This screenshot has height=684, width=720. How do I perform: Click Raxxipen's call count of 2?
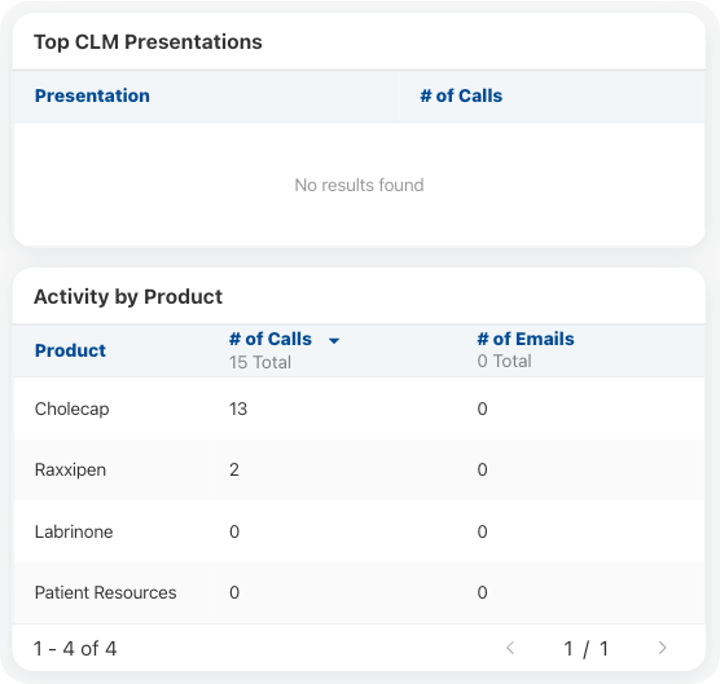click(234, 470)
